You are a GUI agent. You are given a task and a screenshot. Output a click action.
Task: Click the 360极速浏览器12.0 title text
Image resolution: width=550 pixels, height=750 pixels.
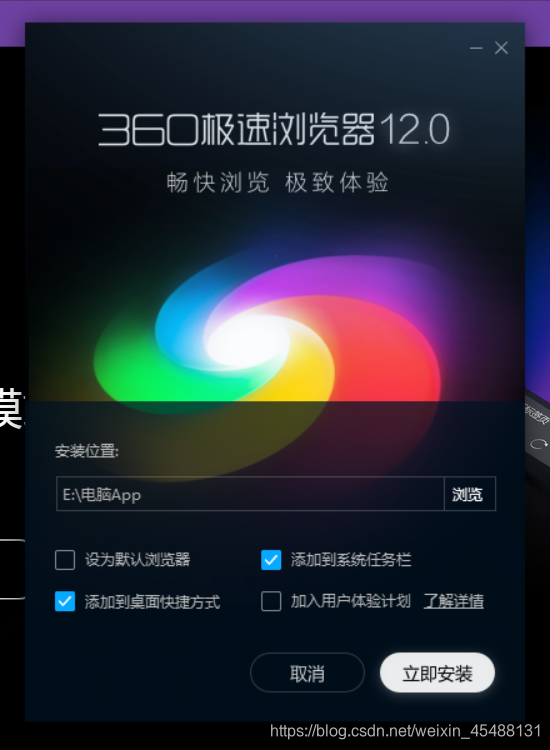pyautogui.click(x=274, y=129)
